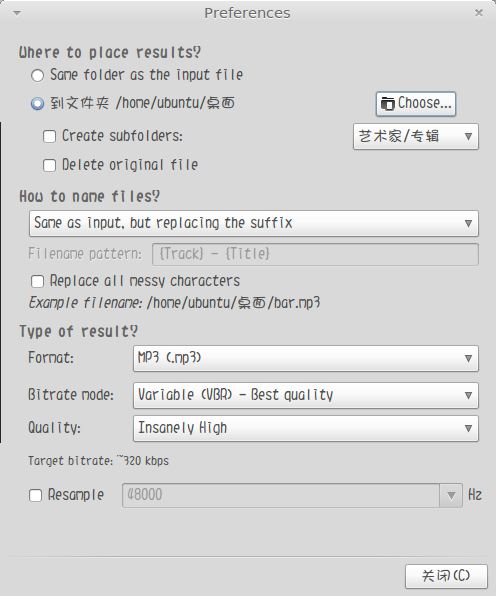Image resolution: width=496 pixels, height=596 pixels.
Task: Click the folder icon on Choose button
Action: point(388,103)
